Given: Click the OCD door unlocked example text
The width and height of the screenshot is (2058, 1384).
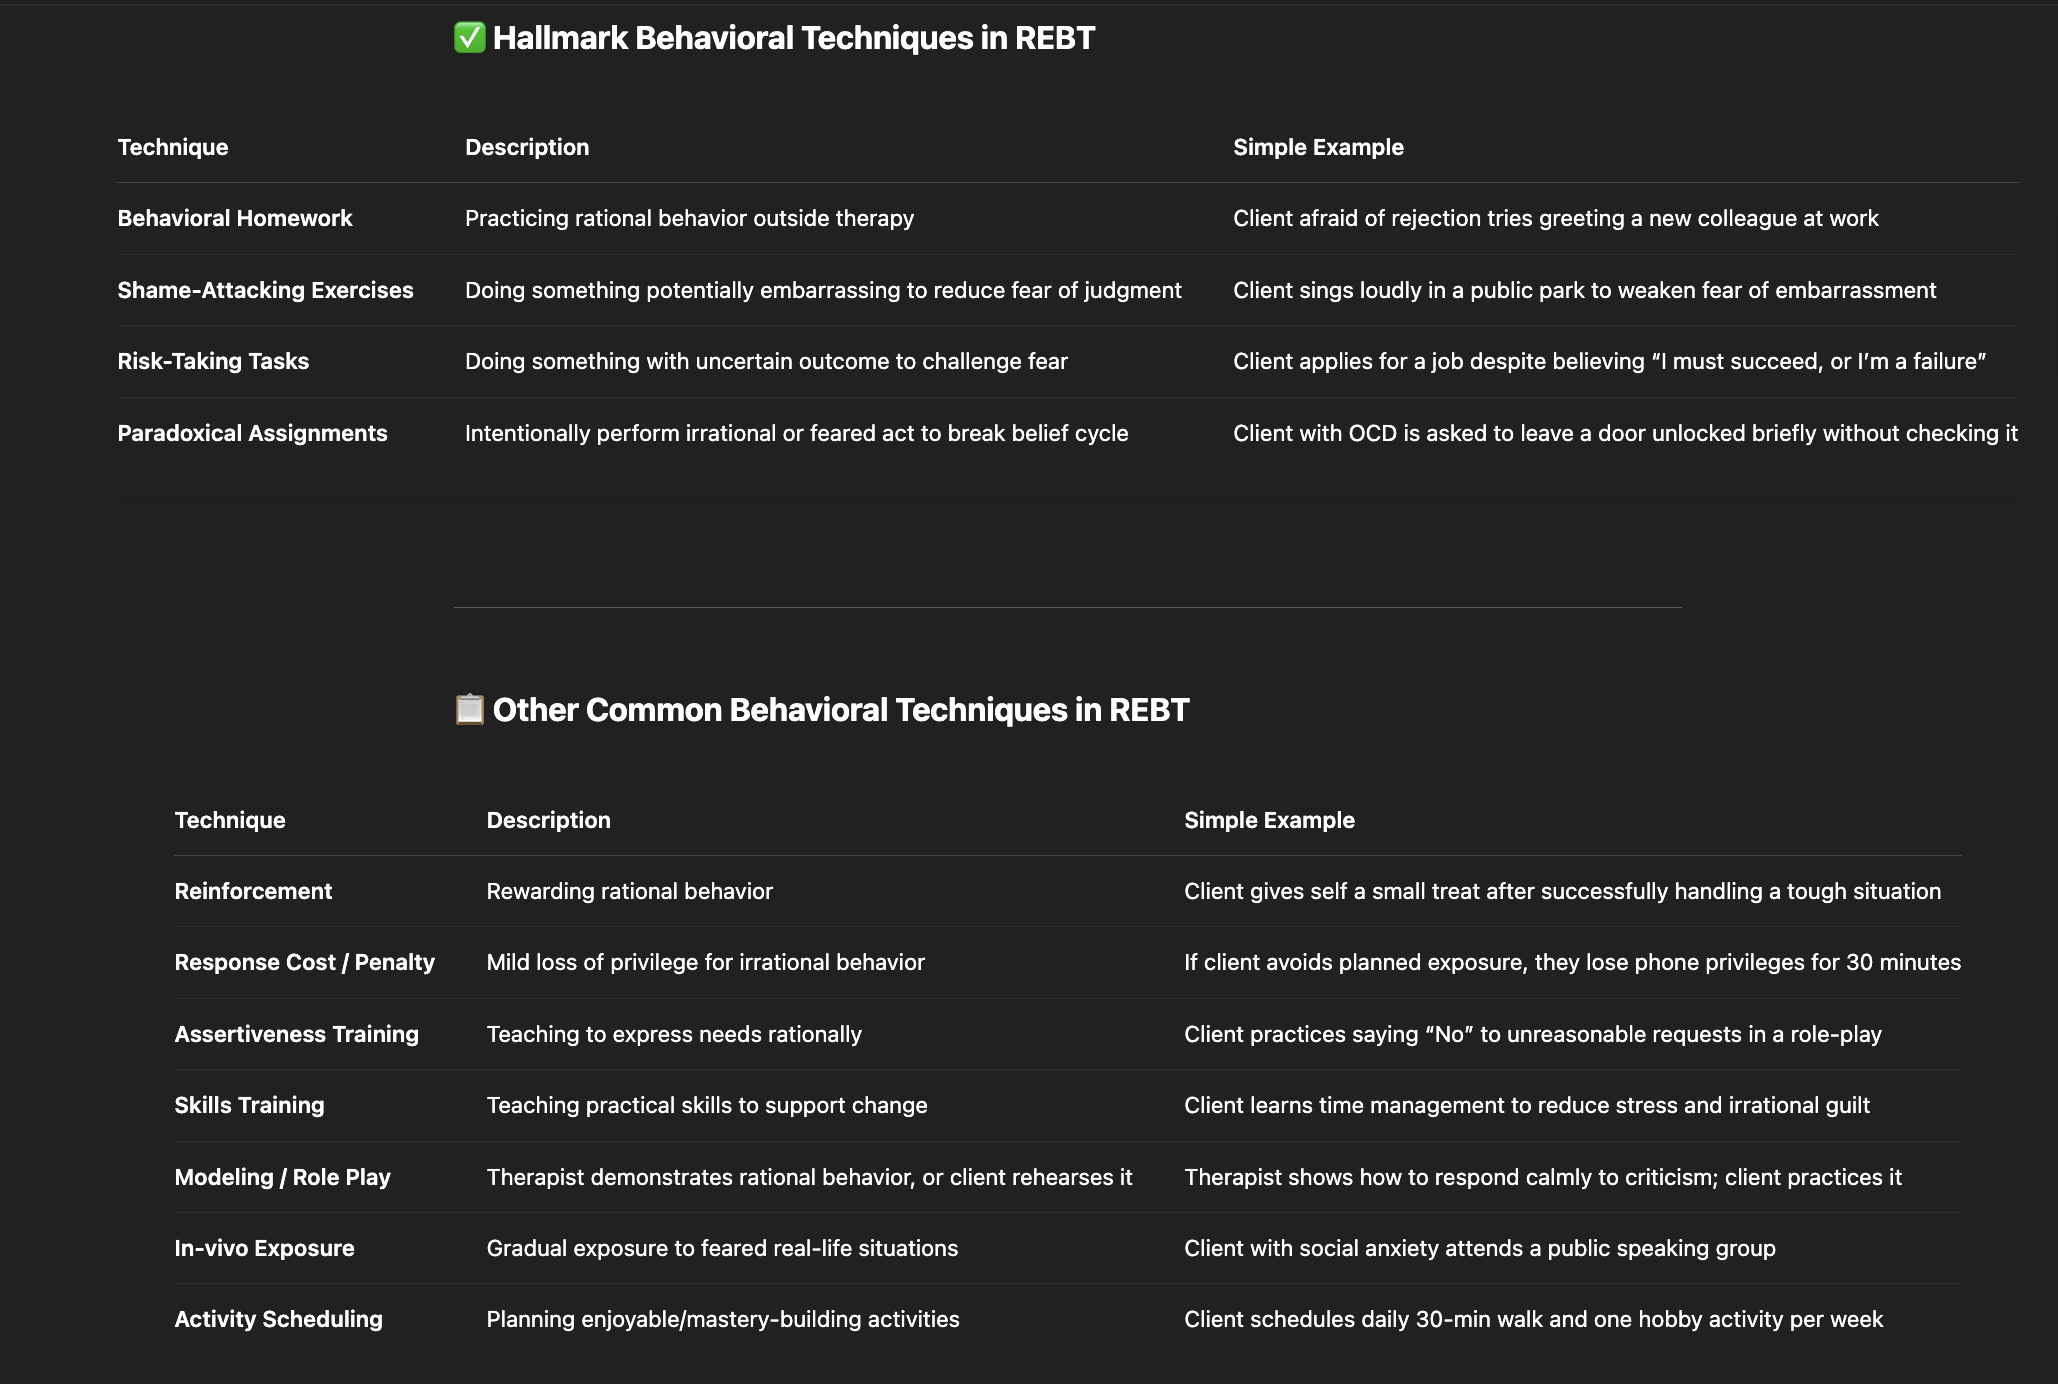Looking at the screenshot, I should click(x=1625, y=433).
